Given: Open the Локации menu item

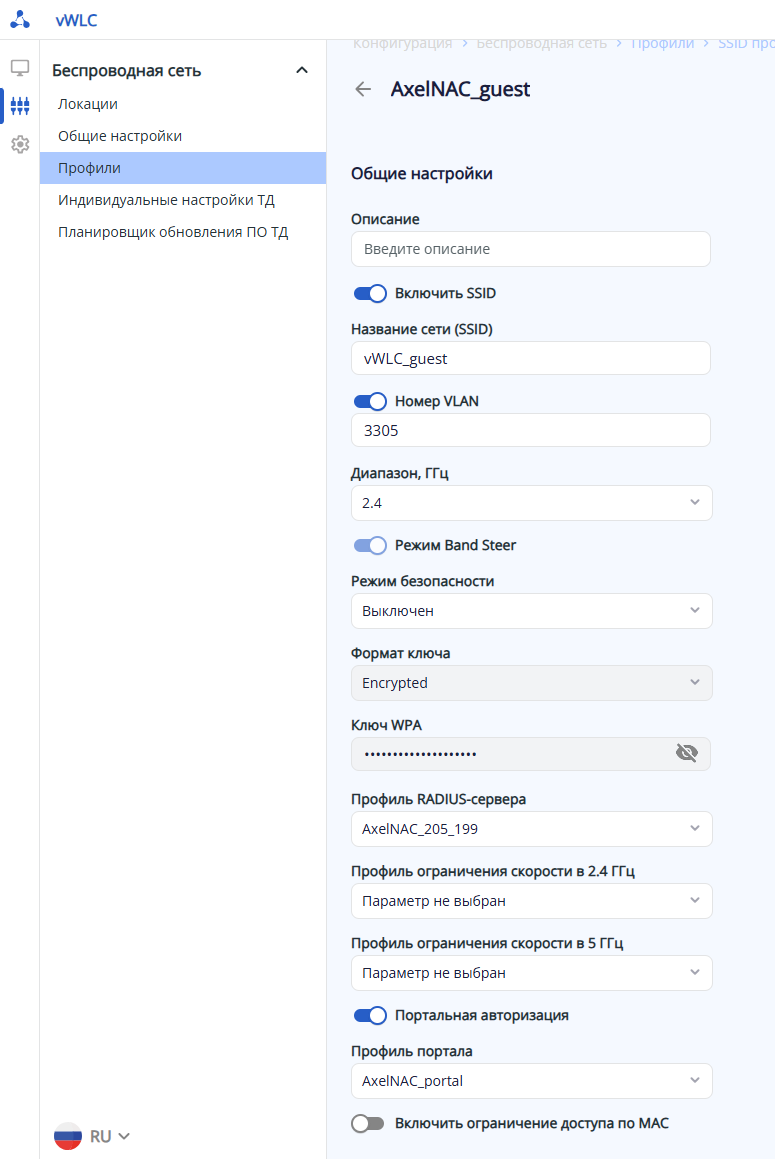Looking at the screenshot, I should (88, 104).
